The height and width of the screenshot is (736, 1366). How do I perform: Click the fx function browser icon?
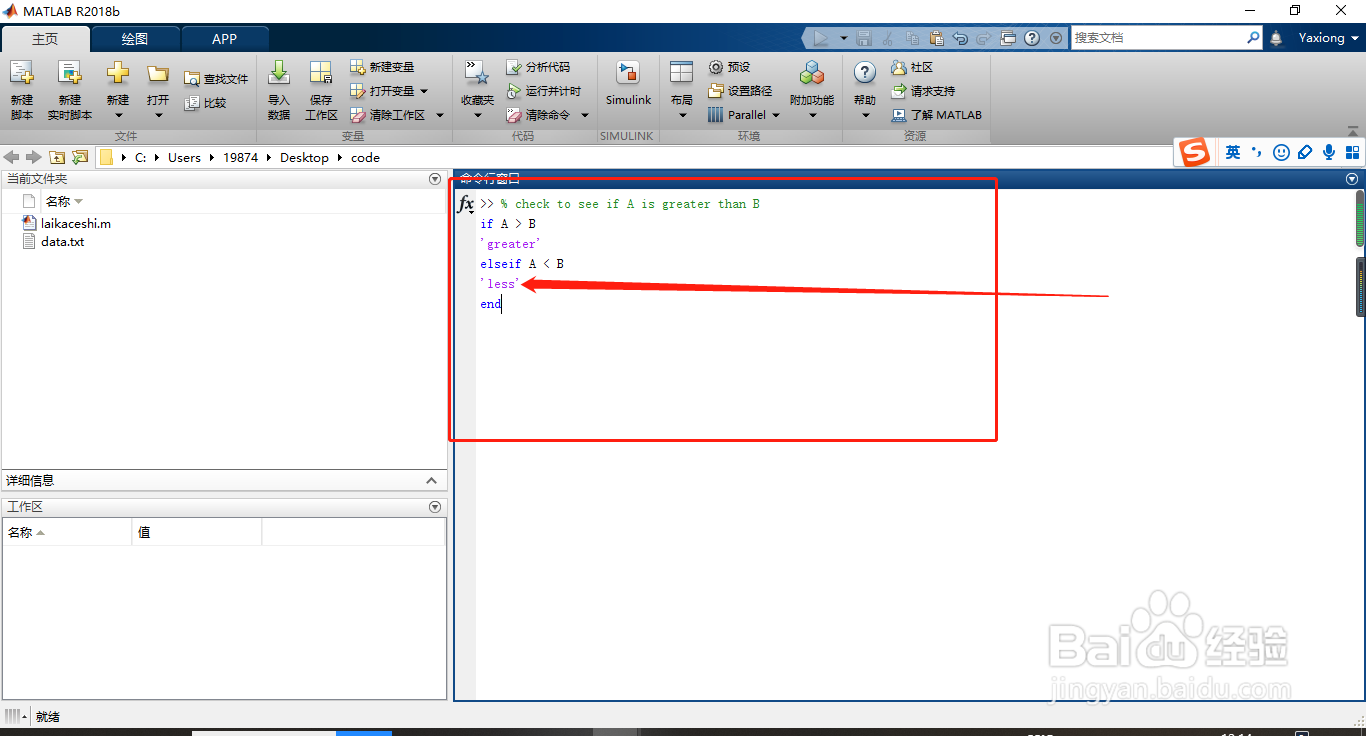click(x=466, y=204)
